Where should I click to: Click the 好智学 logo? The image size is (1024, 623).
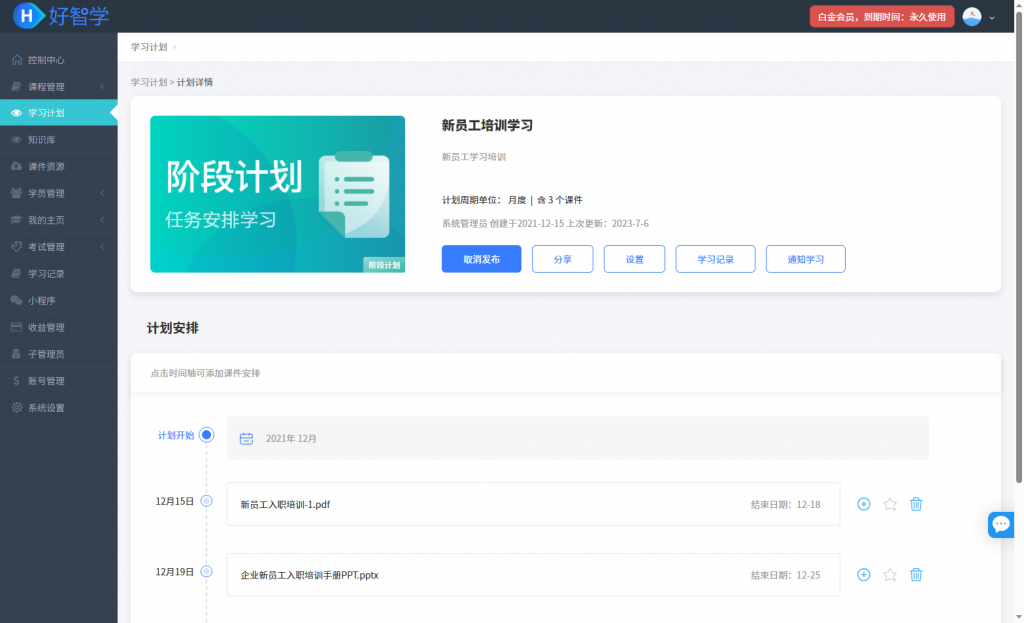click(62, 16)
